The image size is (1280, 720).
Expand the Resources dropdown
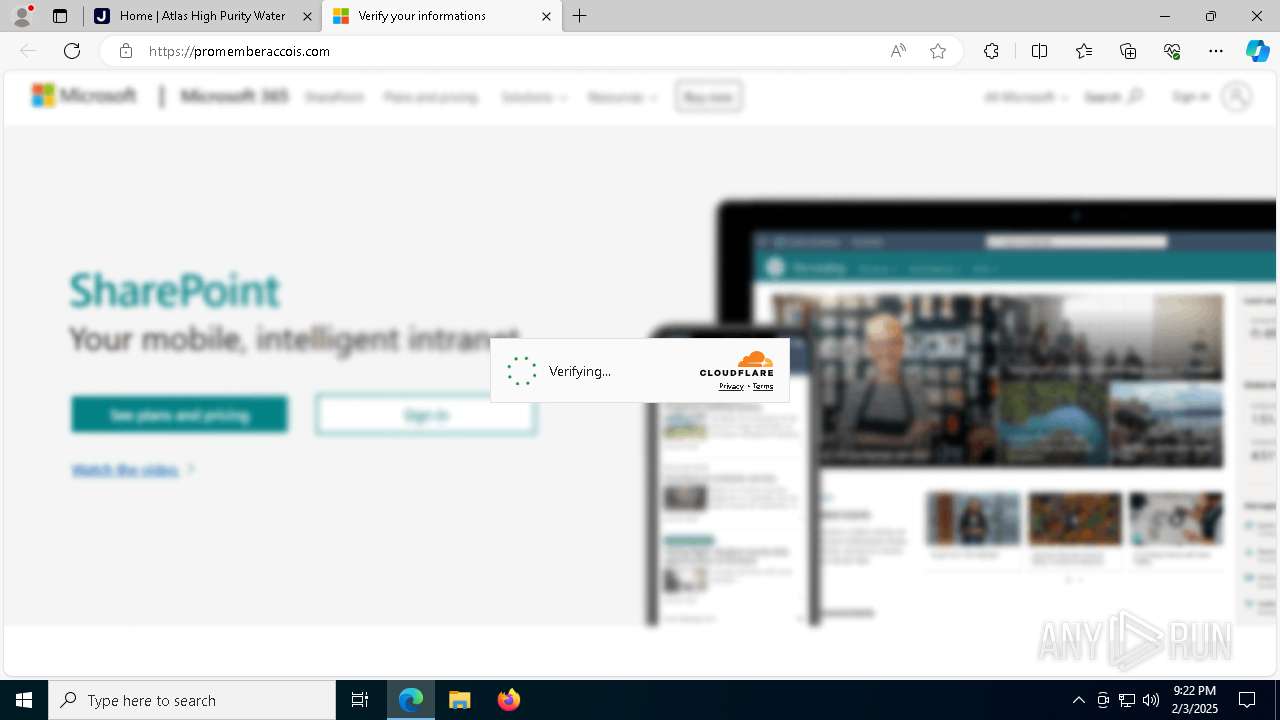[622, 97]
